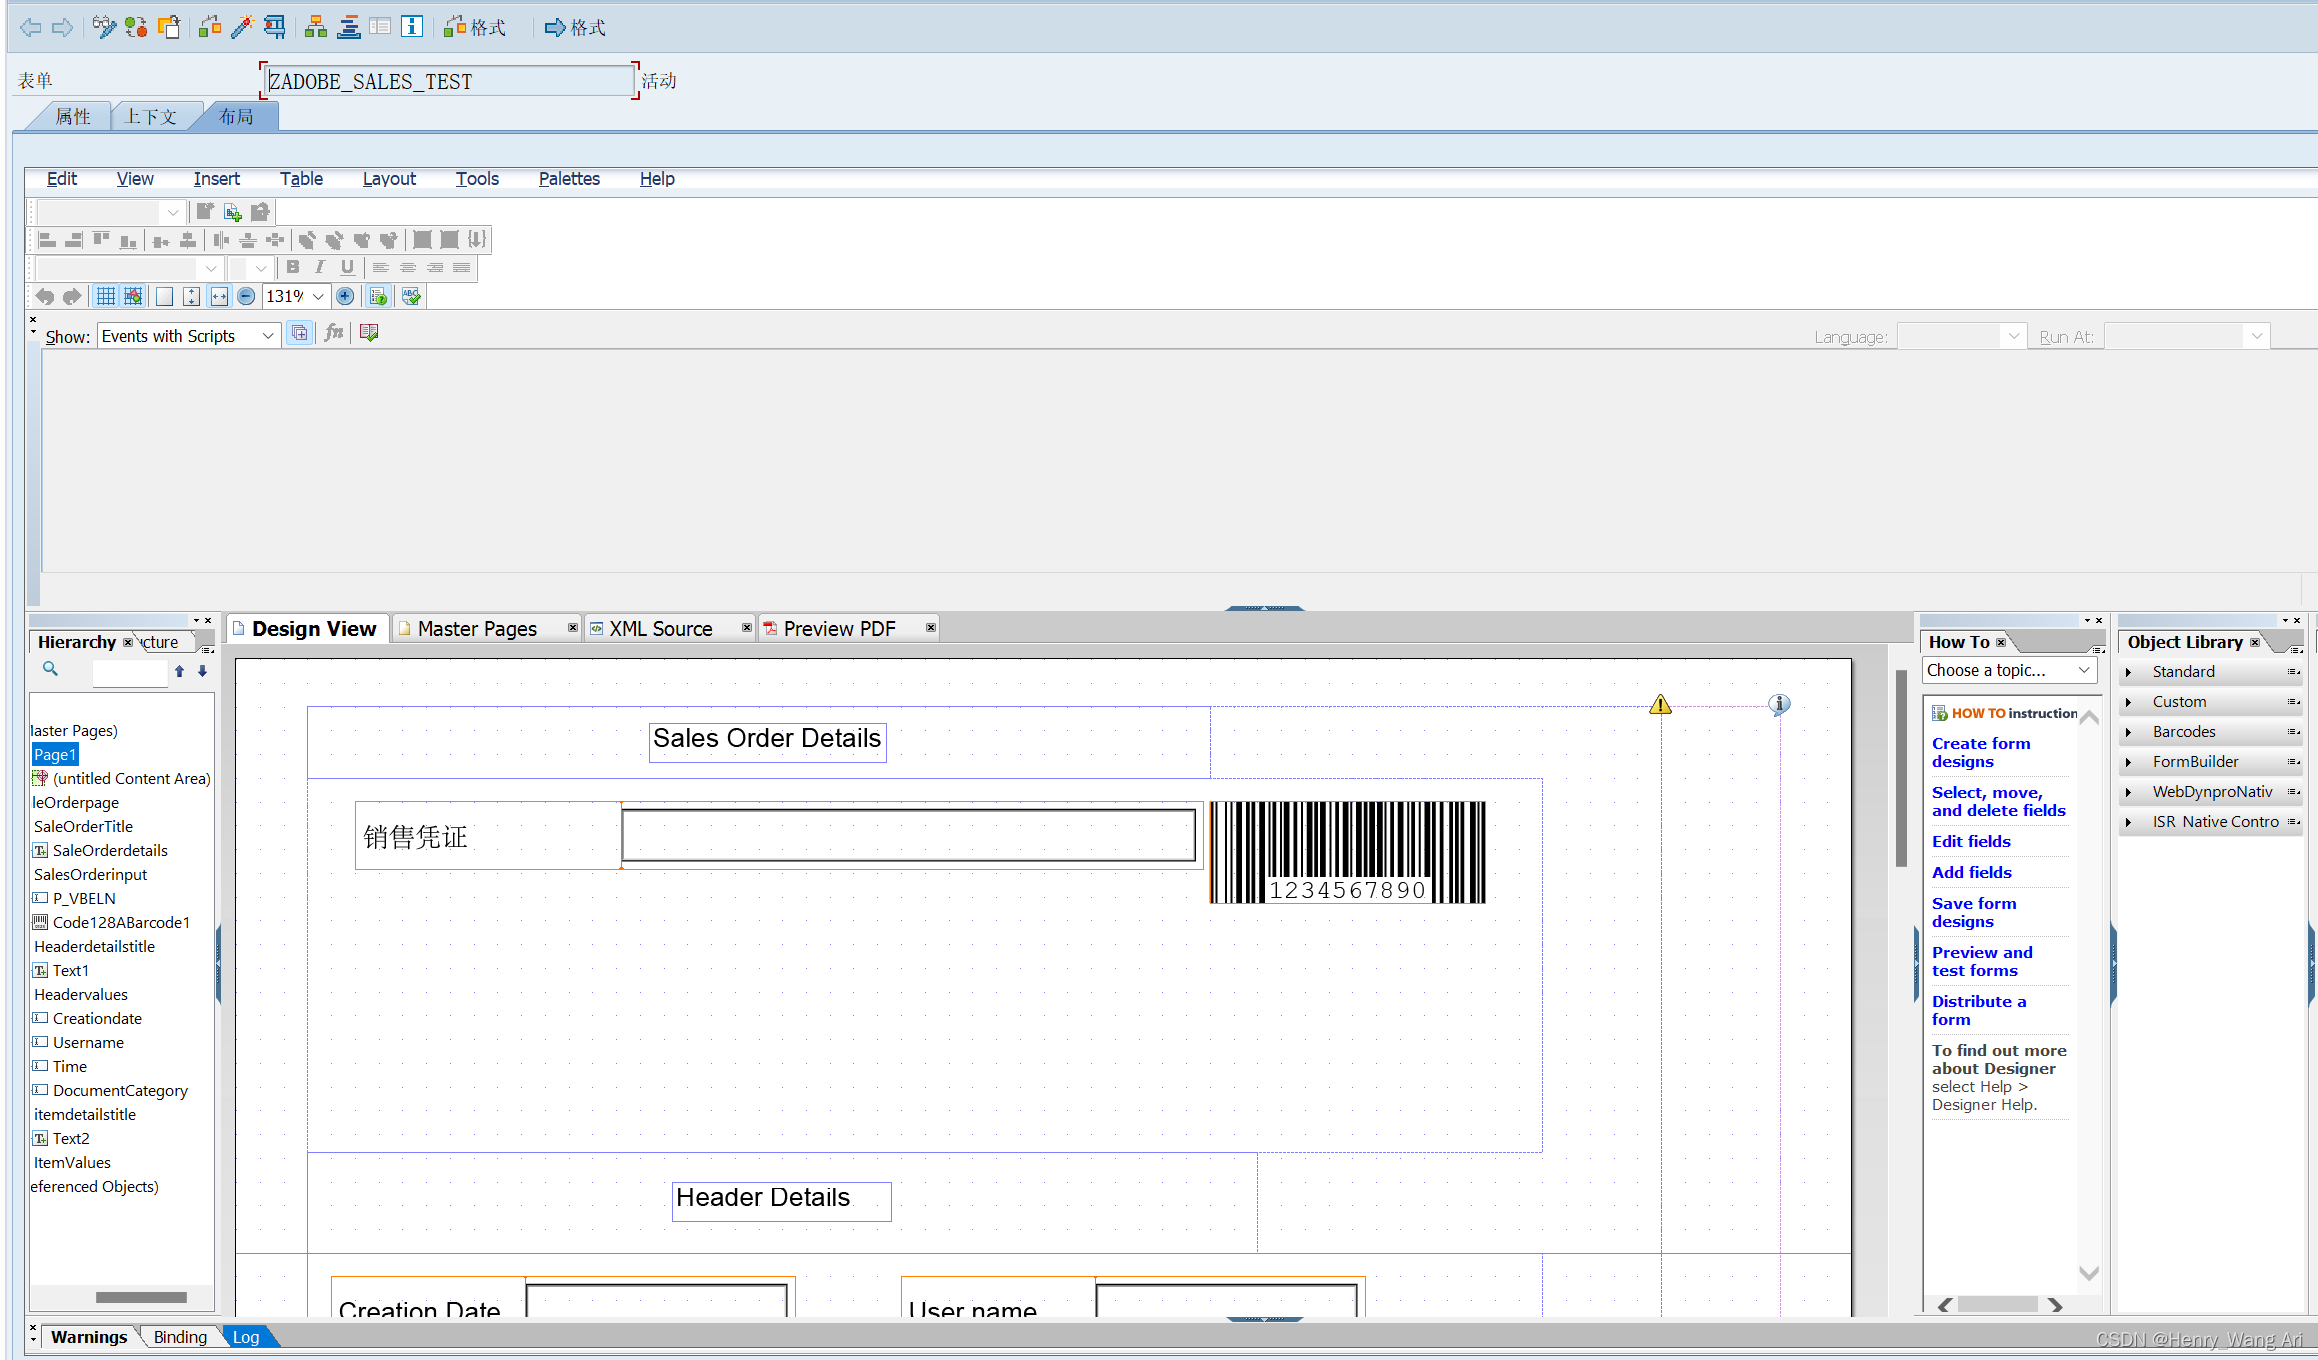Click the fit page width icon
Screen dimensions: 2318x1360
[x=218, y=296]
